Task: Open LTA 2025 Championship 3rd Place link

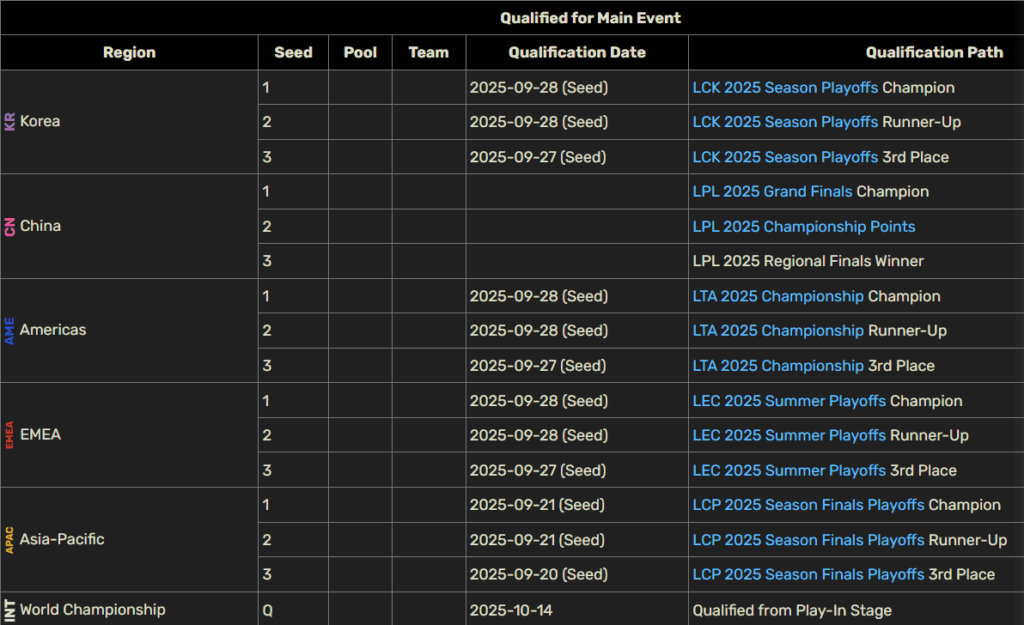Action: point(778,366)
